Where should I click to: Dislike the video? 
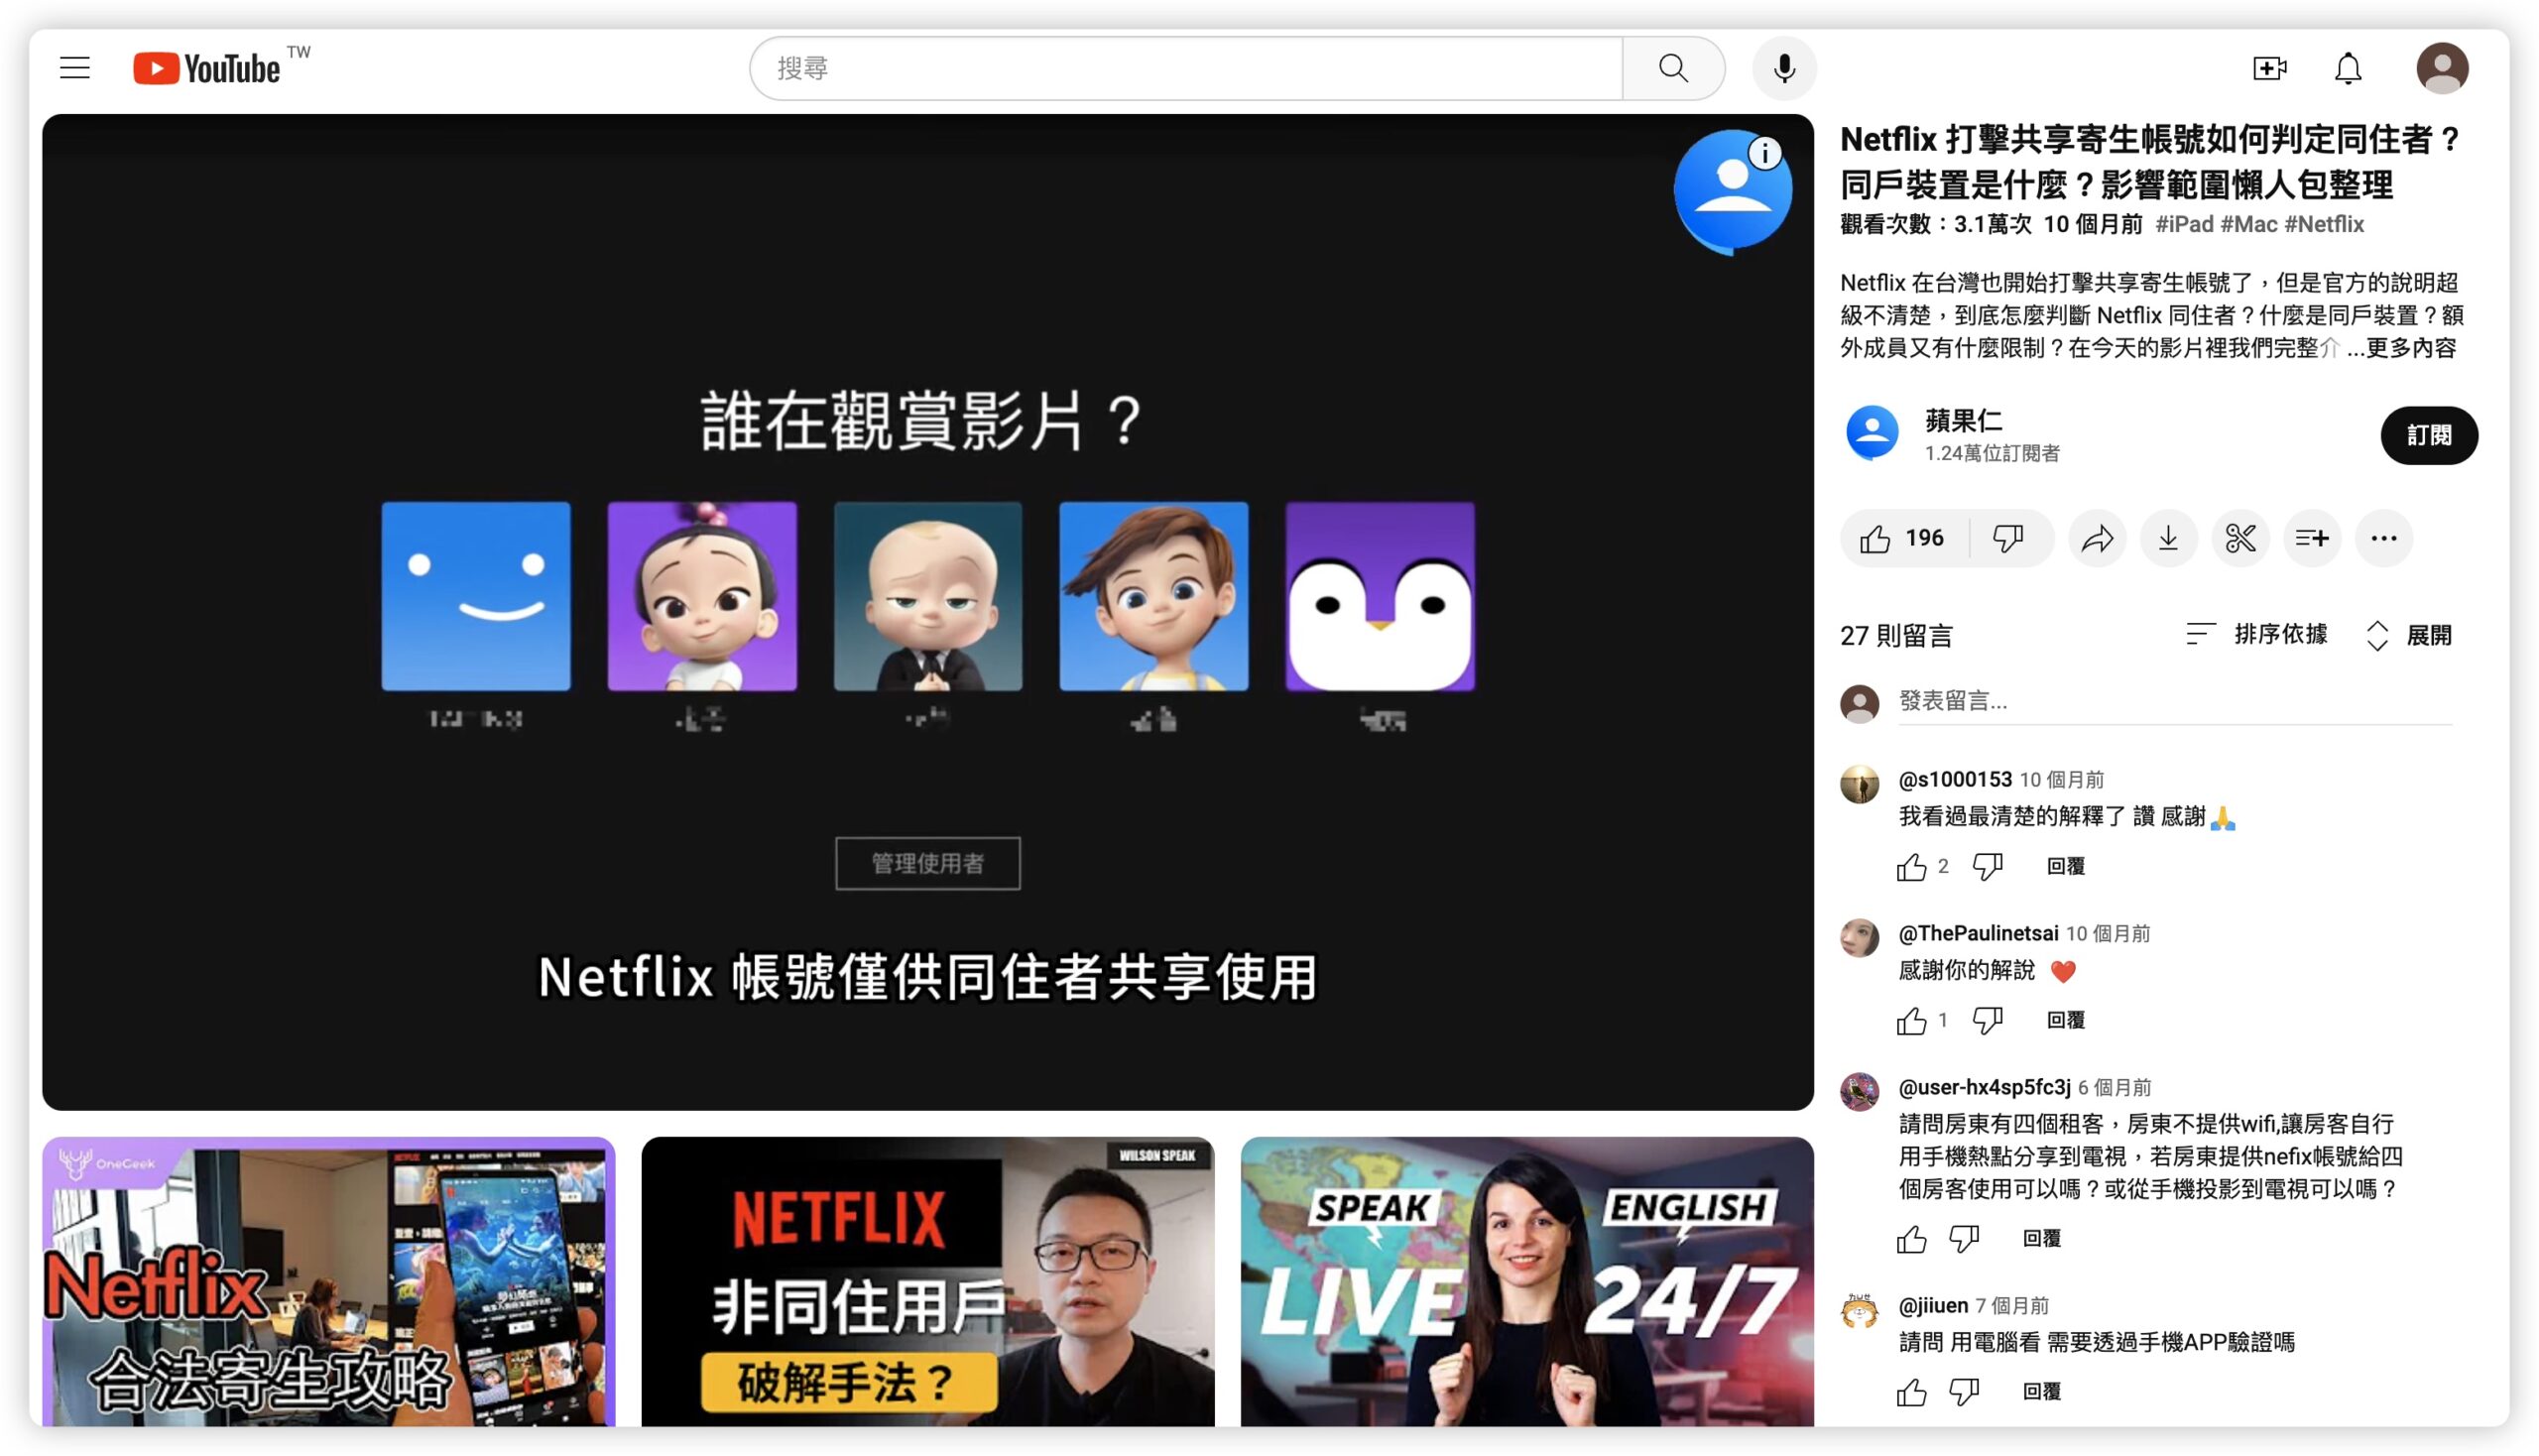coord(2008,538)
